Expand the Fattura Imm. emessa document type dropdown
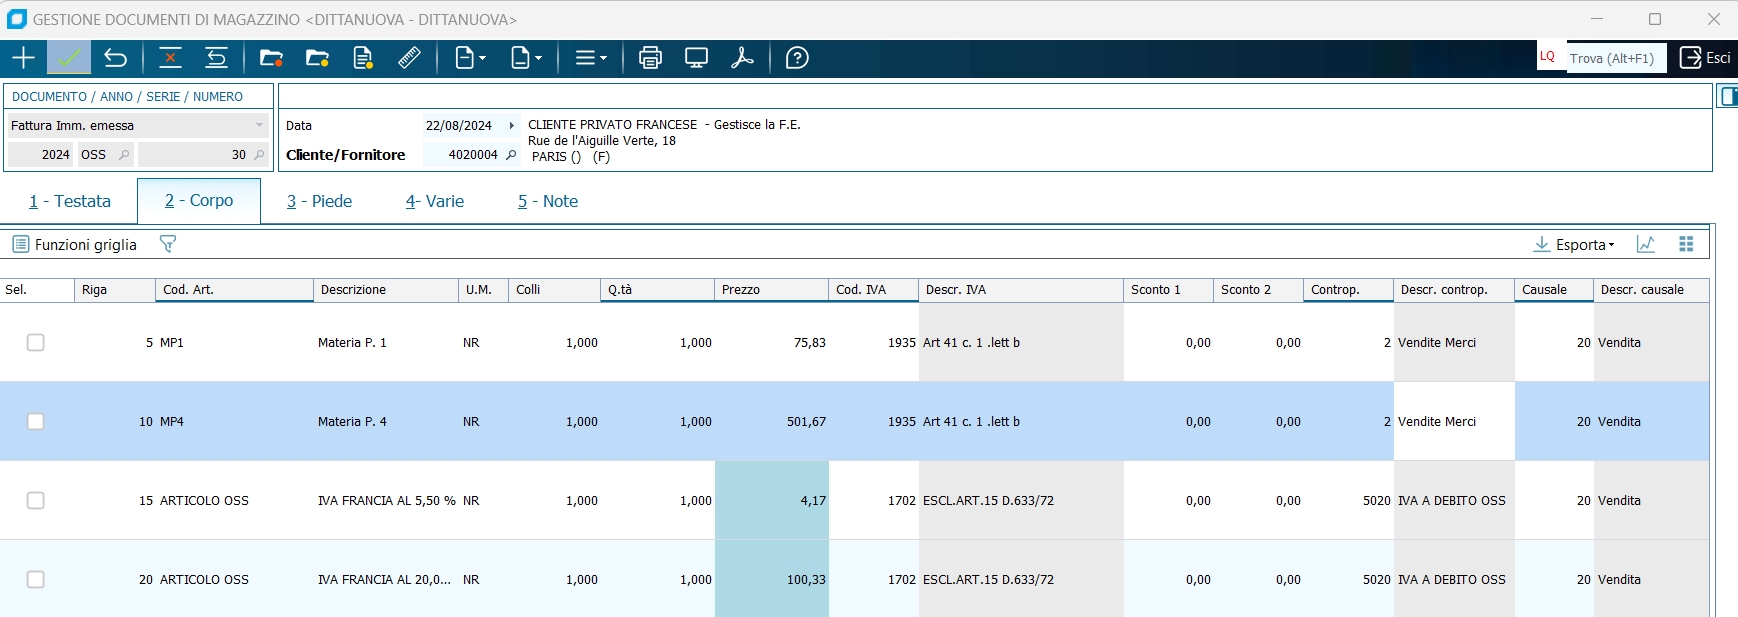The height and width of the screenshot is (617, 1738). point(259,125)
